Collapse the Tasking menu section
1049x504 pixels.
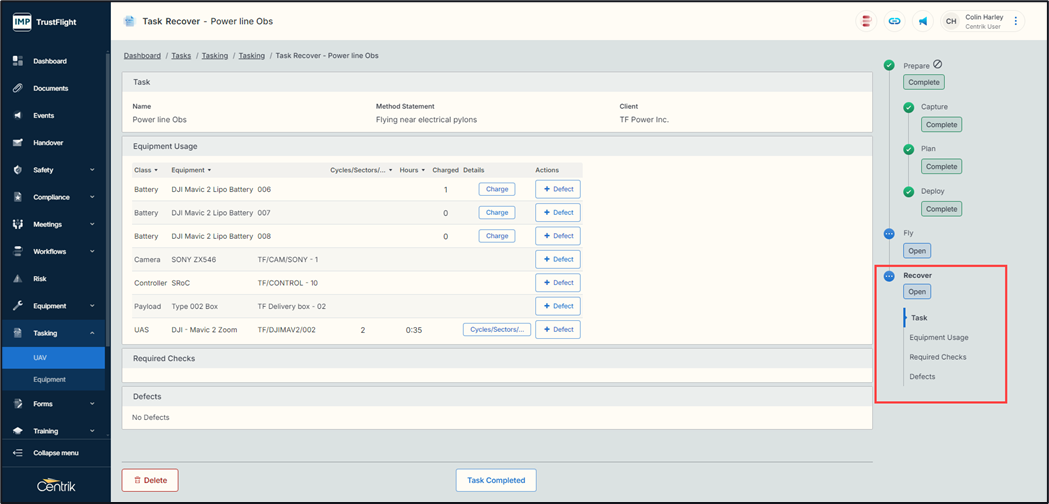tap(91, 333)
